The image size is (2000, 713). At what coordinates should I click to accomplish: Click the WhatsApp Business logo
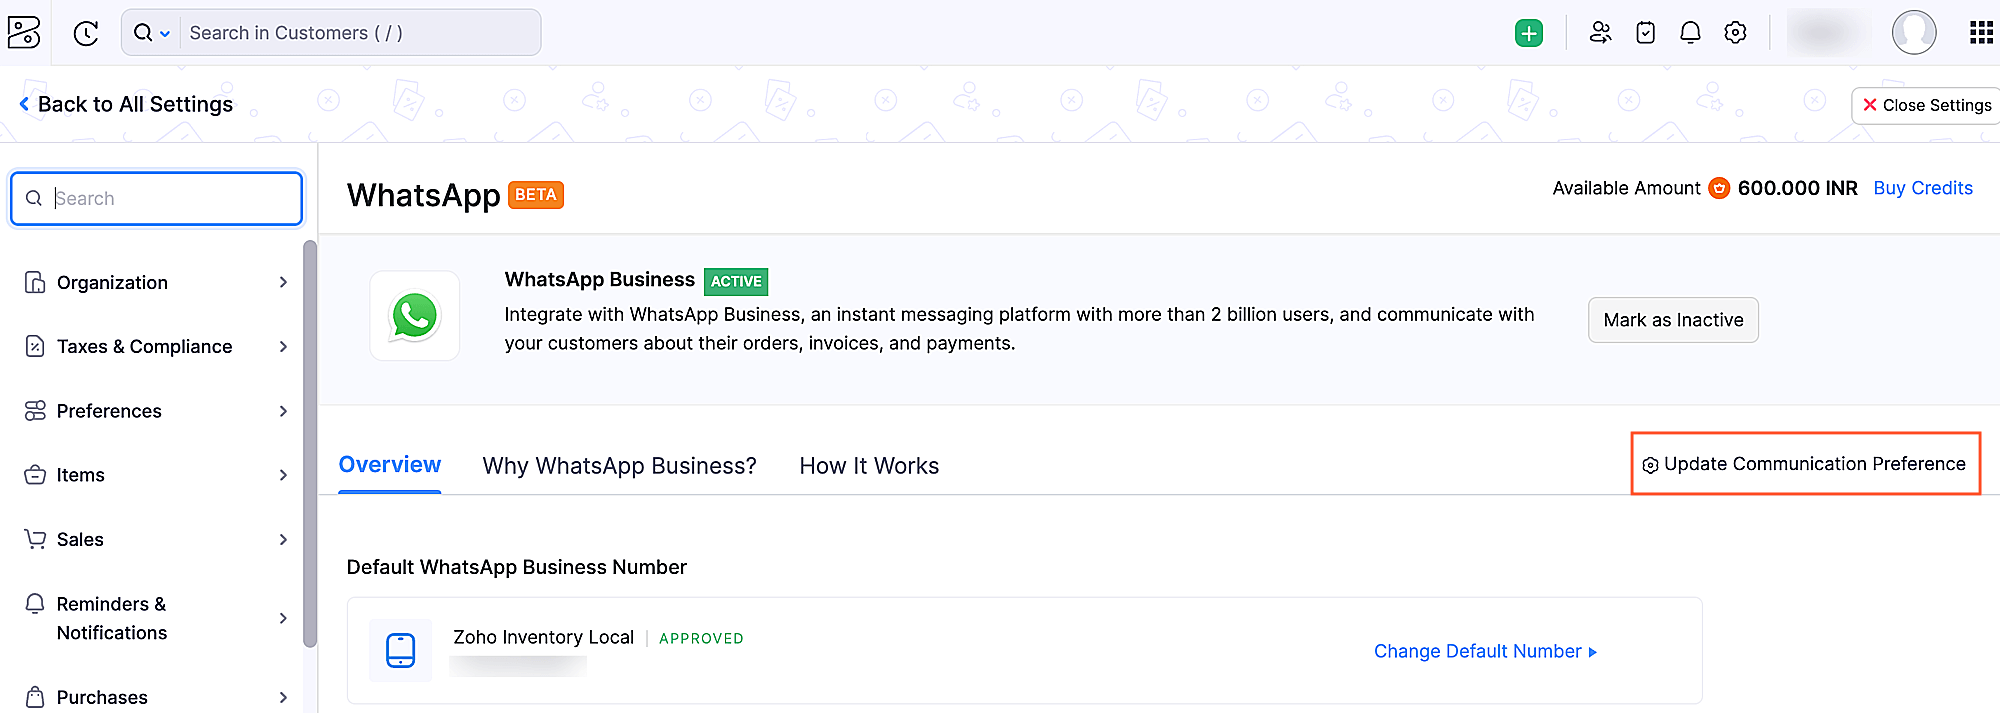point(414,315)
